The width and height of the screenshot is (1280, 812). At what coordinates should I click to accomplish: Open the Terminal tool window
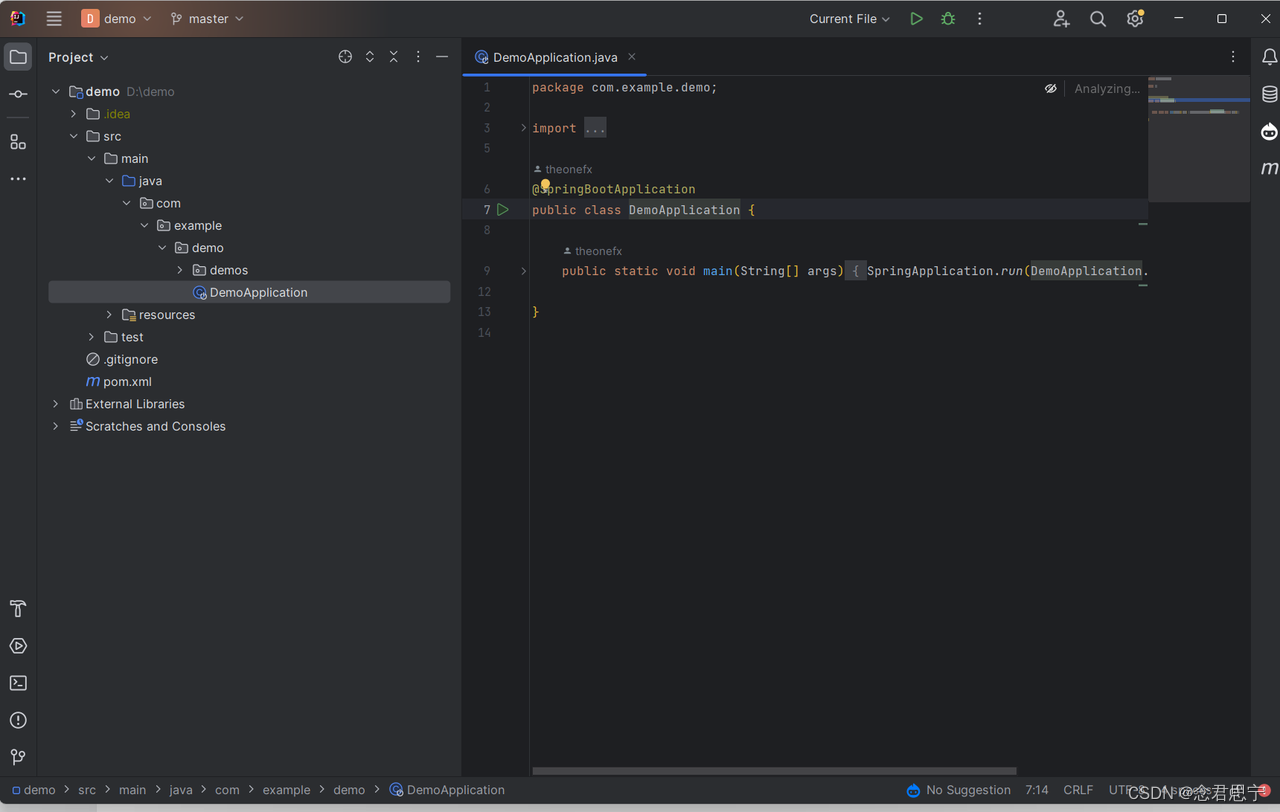point(18,683)
